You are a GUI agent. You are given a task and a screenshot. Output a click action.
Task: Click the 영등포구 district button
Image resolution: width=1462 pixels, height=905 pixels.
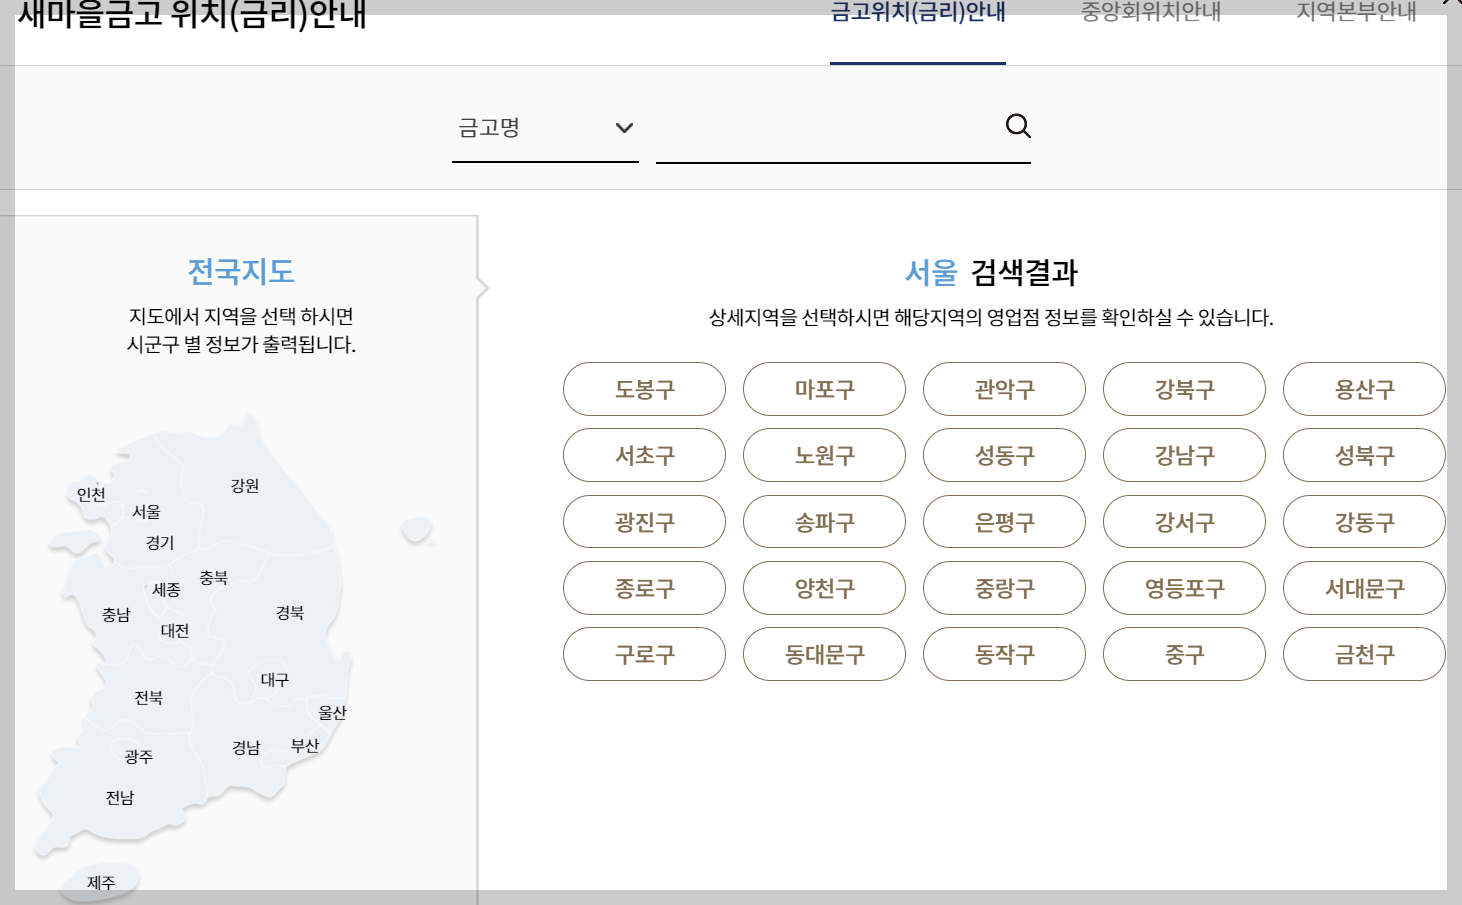[x=1184, y=588]
